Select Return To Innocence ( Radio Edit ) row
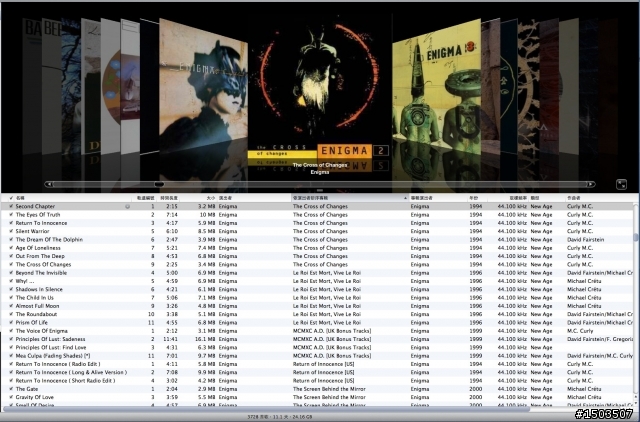 [x=317, y=364]
